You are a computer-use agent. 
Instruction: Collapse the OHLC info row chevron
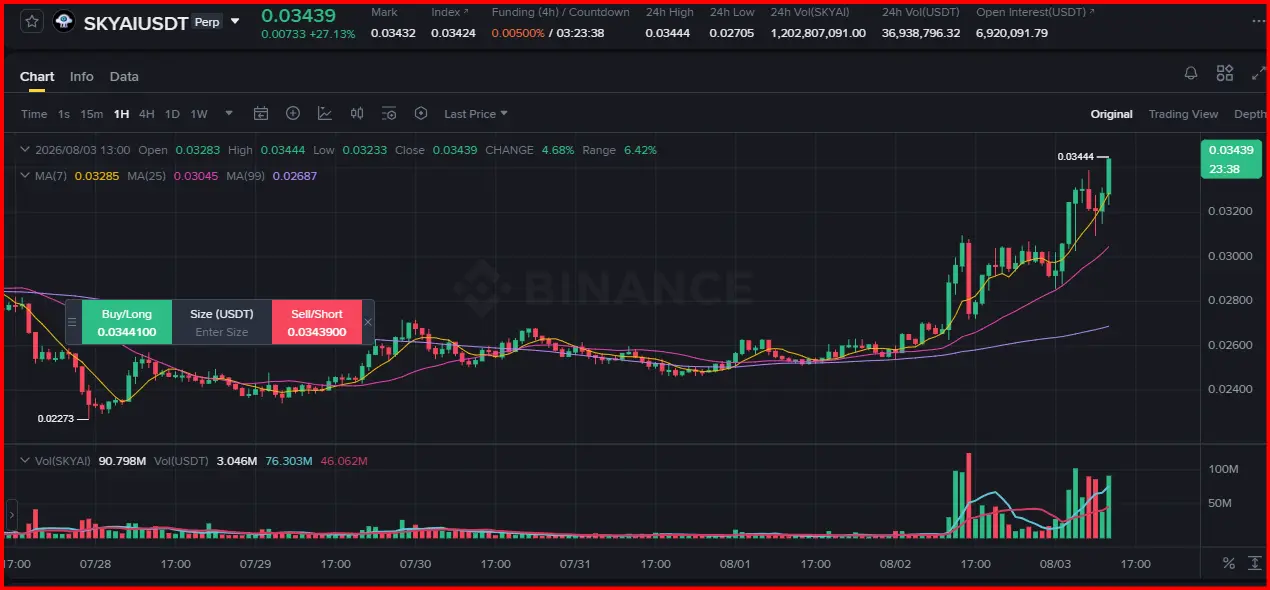(x=26, y=150)
